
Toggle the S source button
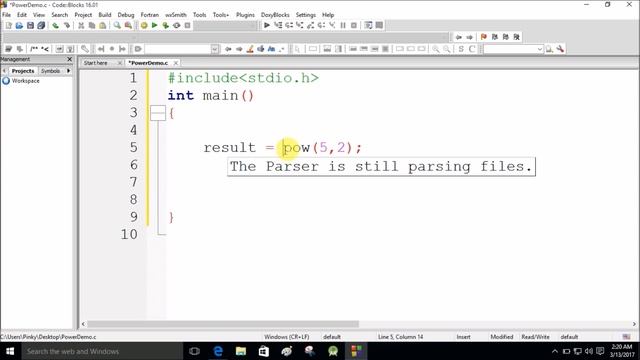click(461, 49)
